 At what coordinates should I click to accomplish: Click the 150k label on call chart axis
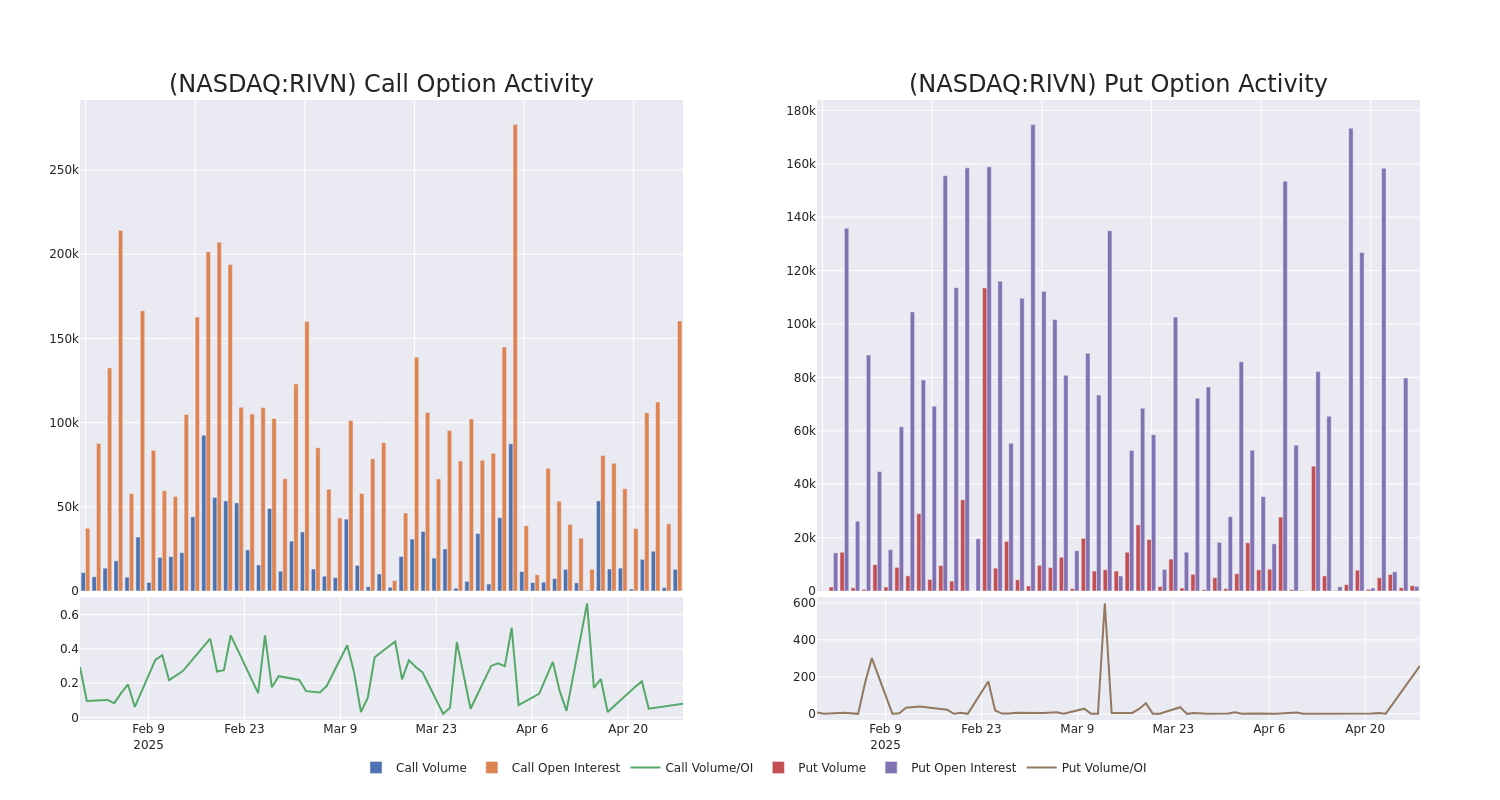point(64,338)
